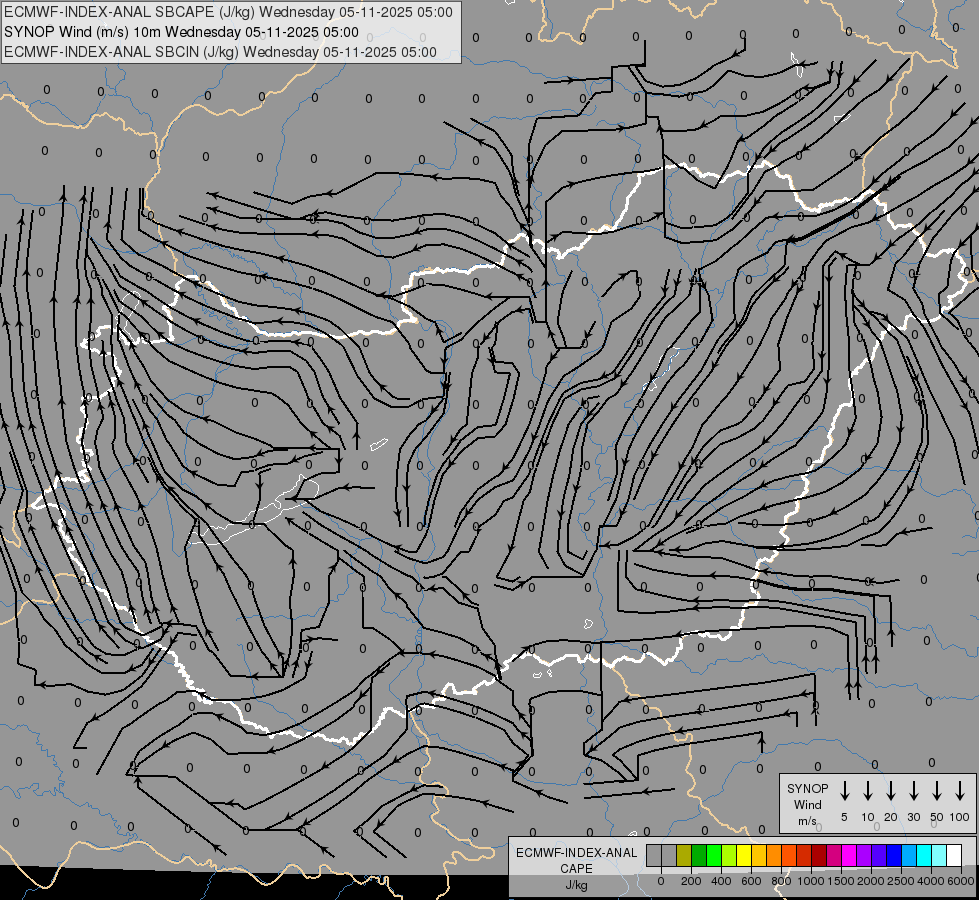The height and width of the screenshot is (900, 979).
Task: Click the wind arrow above the 5 label
Action: pyautogui.click(x=844, y=791)
